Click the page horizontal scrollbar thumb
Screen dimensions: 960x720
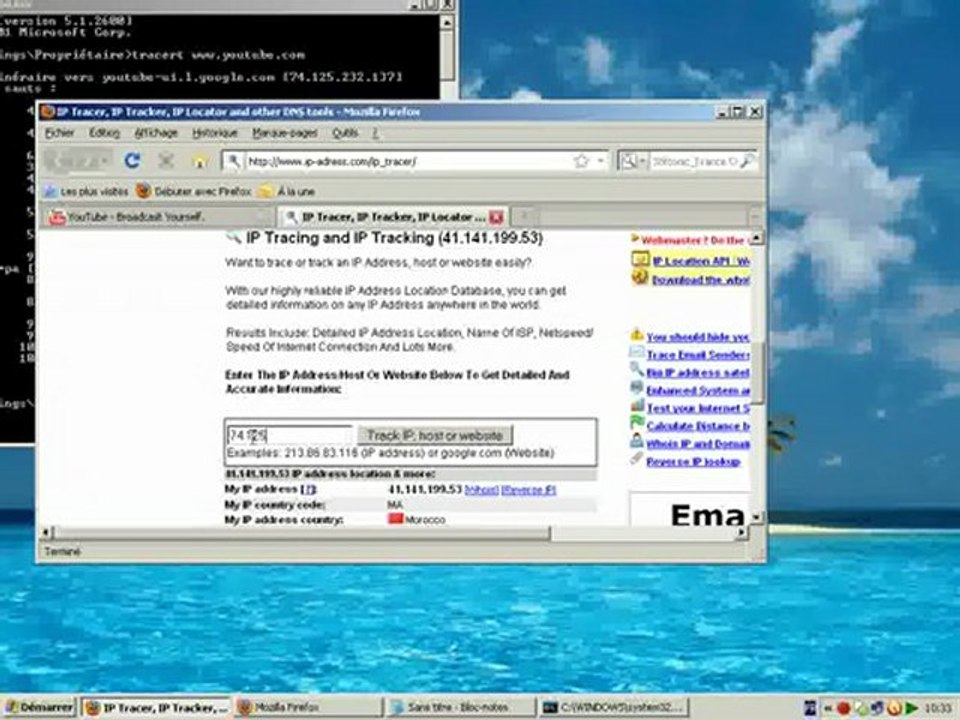(x=302, y=533)
